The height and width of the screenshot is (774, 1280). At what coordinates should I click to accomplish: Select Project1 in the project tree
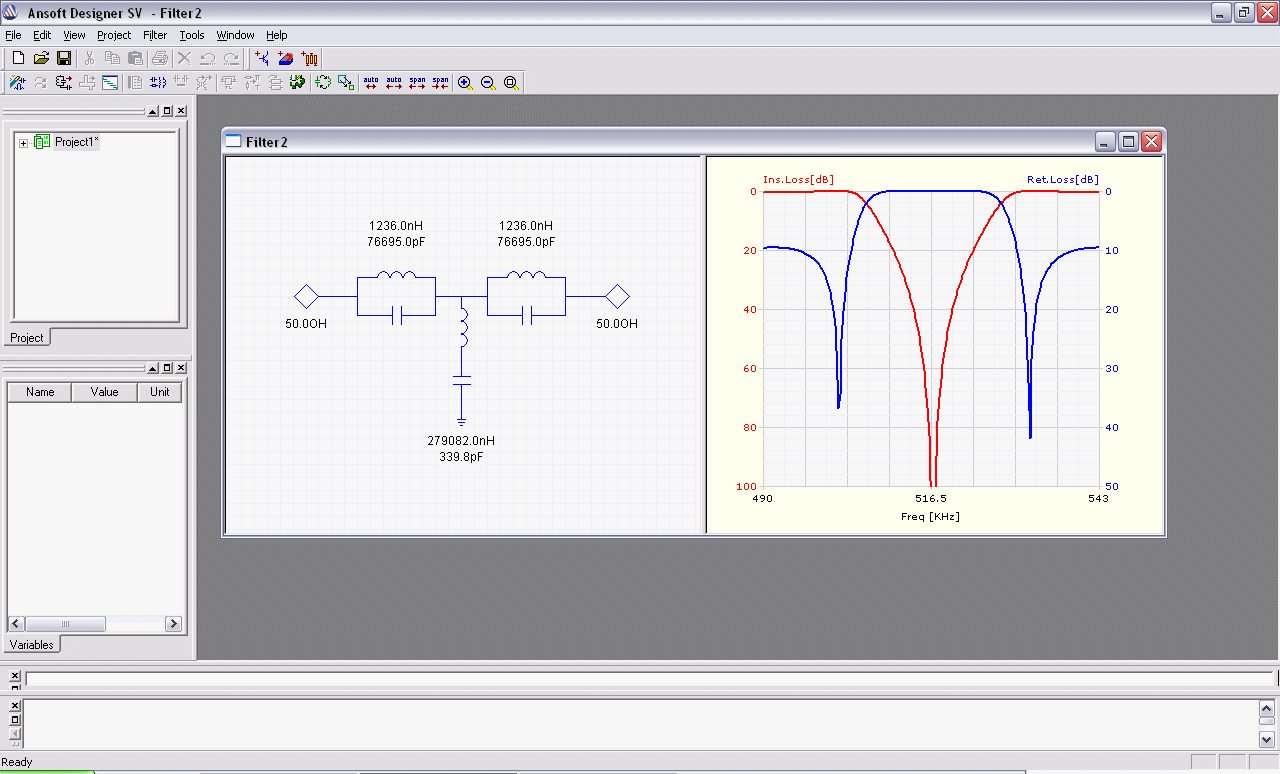pyautogui.click(x=76, y=142)
